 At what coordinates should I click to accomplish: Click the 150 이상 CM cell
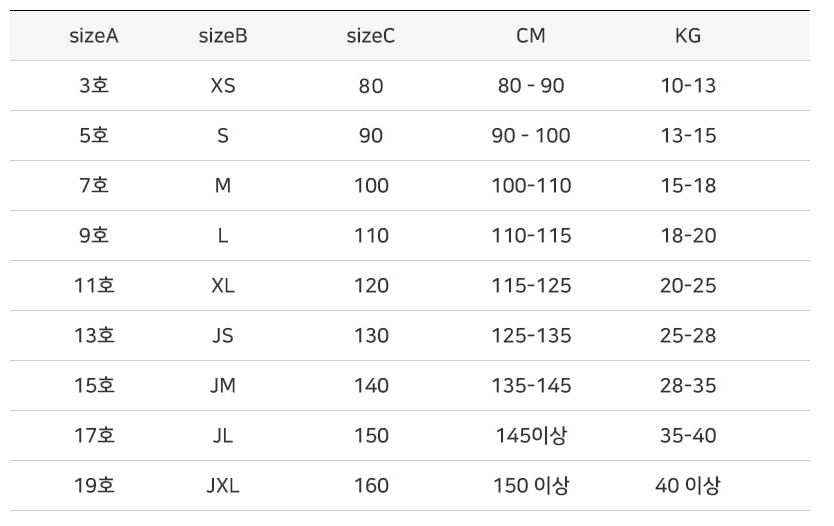[531, 487]
